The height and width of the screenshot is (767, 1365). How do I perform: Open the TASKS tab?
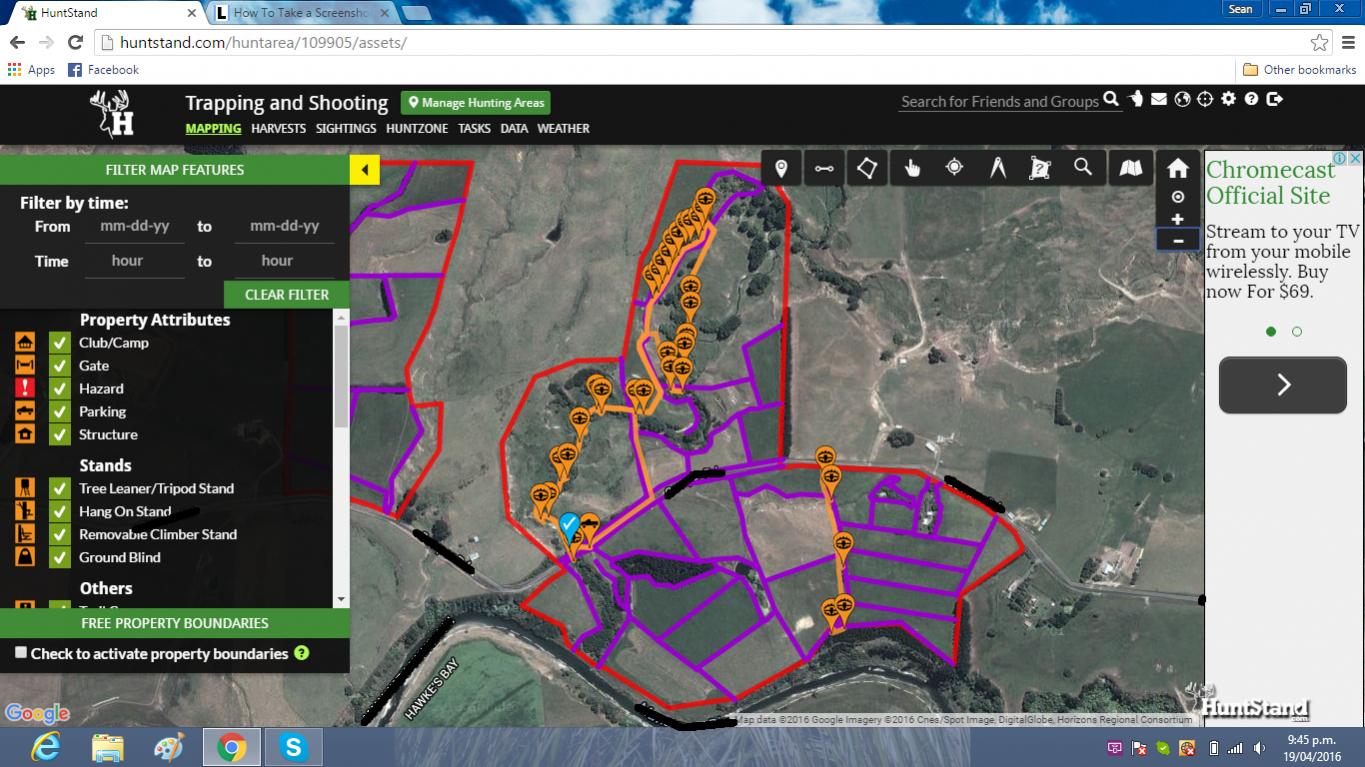(x=474, y=128)
